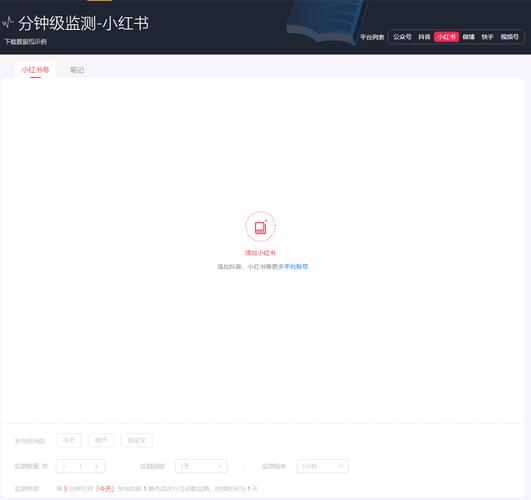
Task: Switch to the 笔记 tab
Action: tap(77, 70)
